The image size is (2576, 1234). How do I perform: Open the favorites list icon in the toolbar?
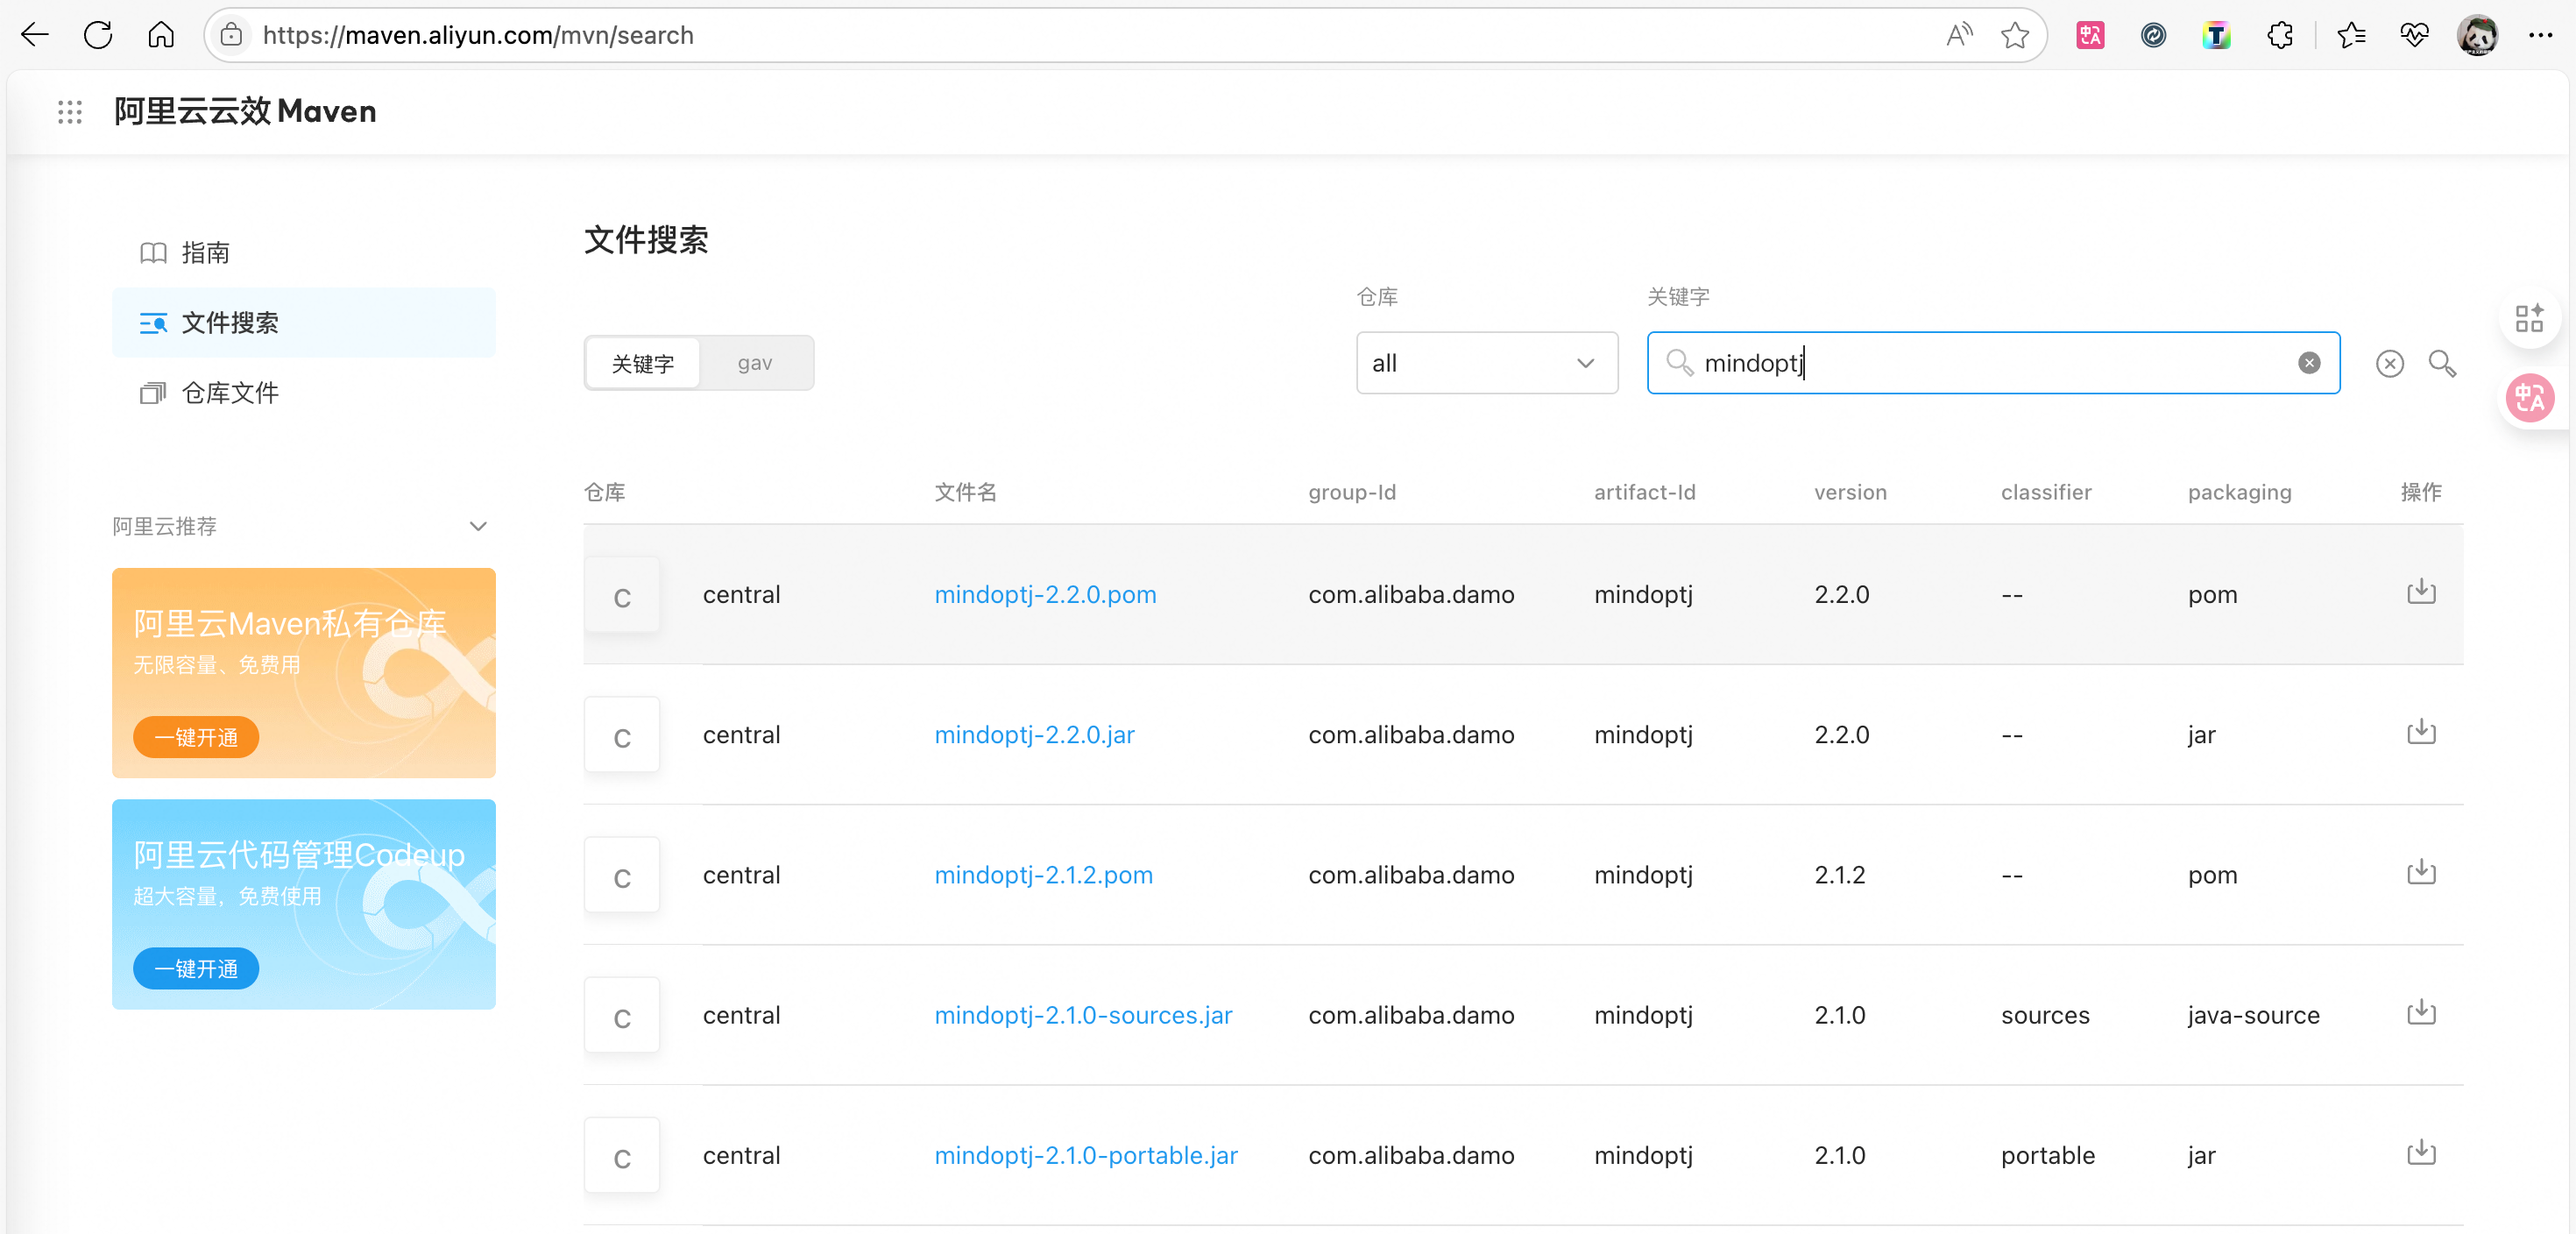click(2351, 35)
